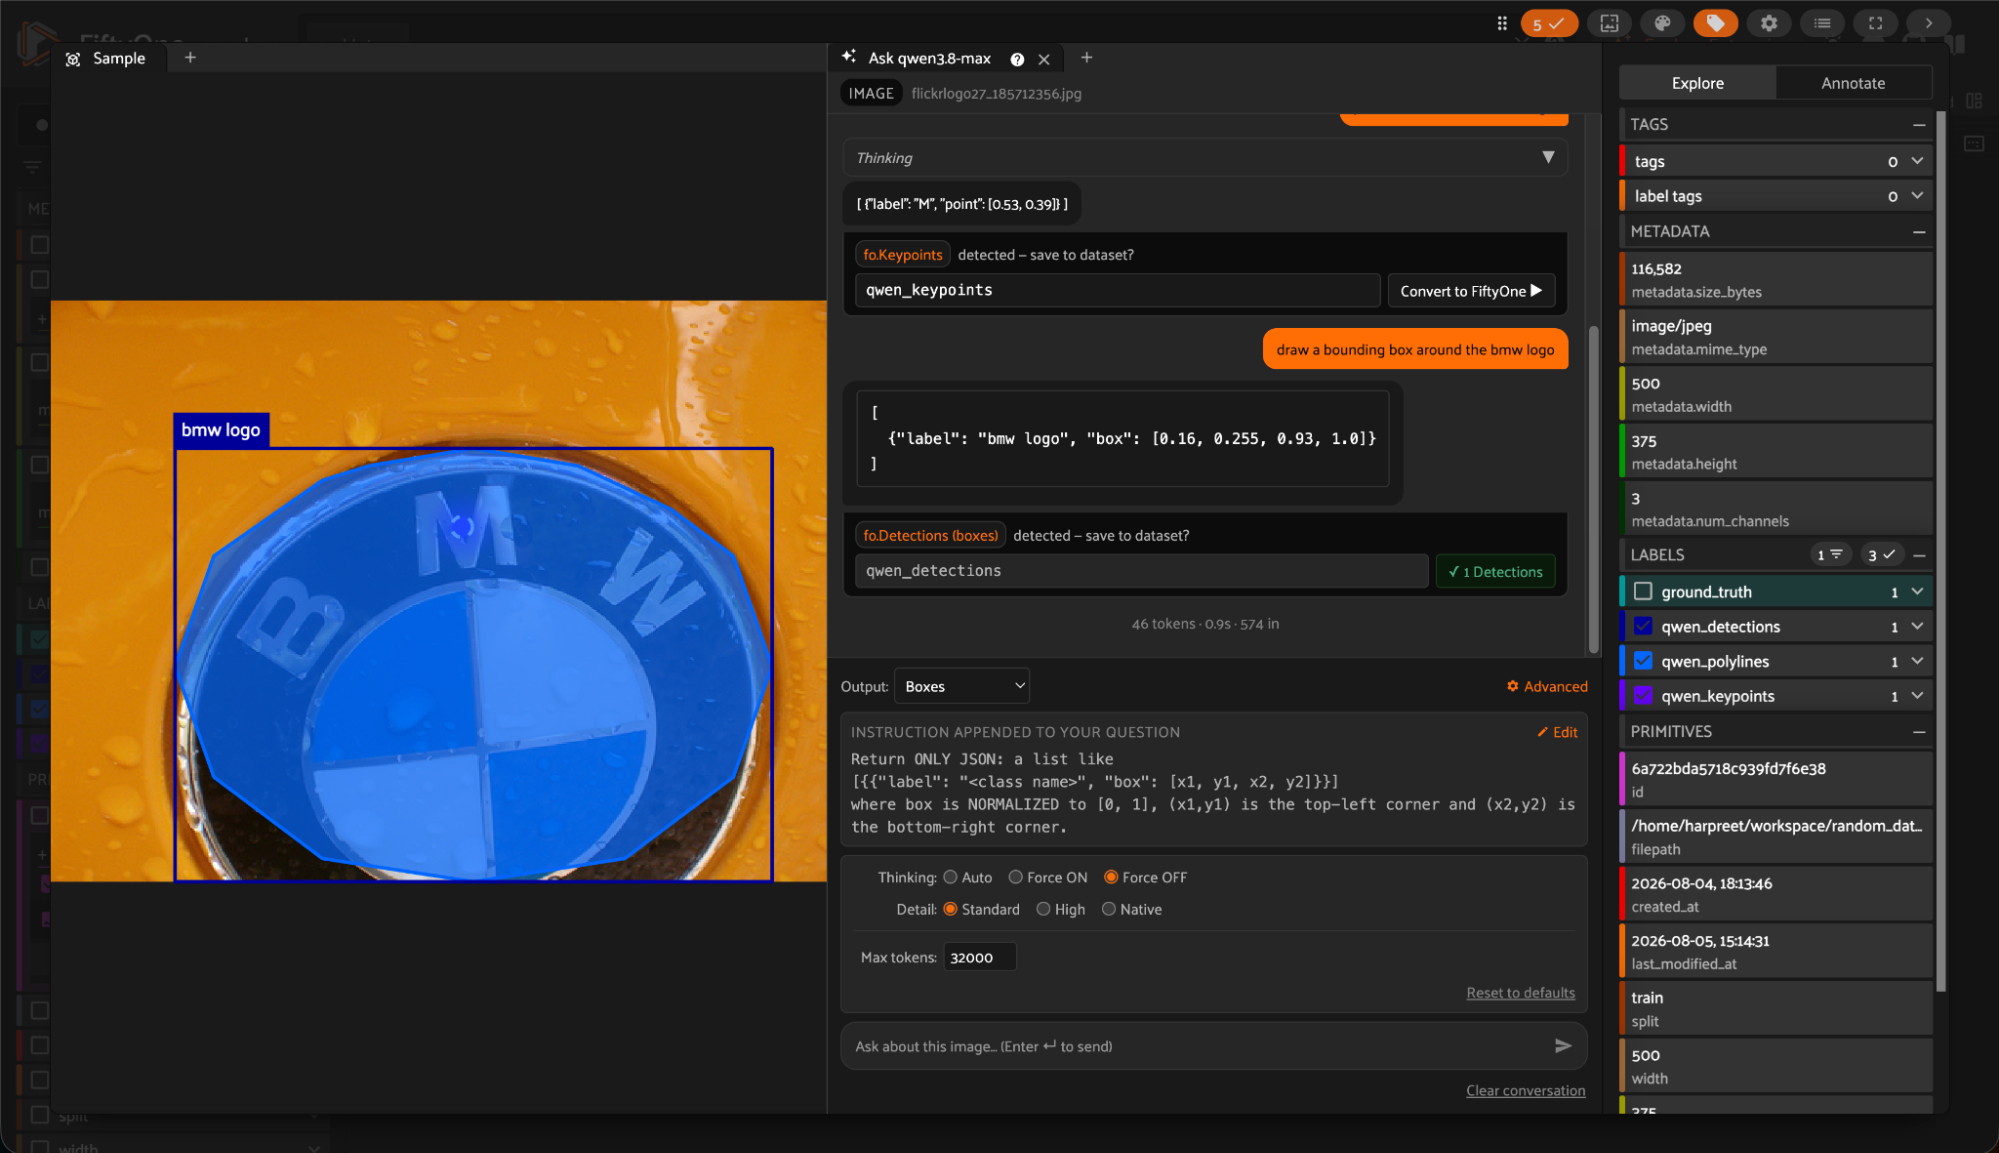Toggle fullscreen mode icon

1875,23
